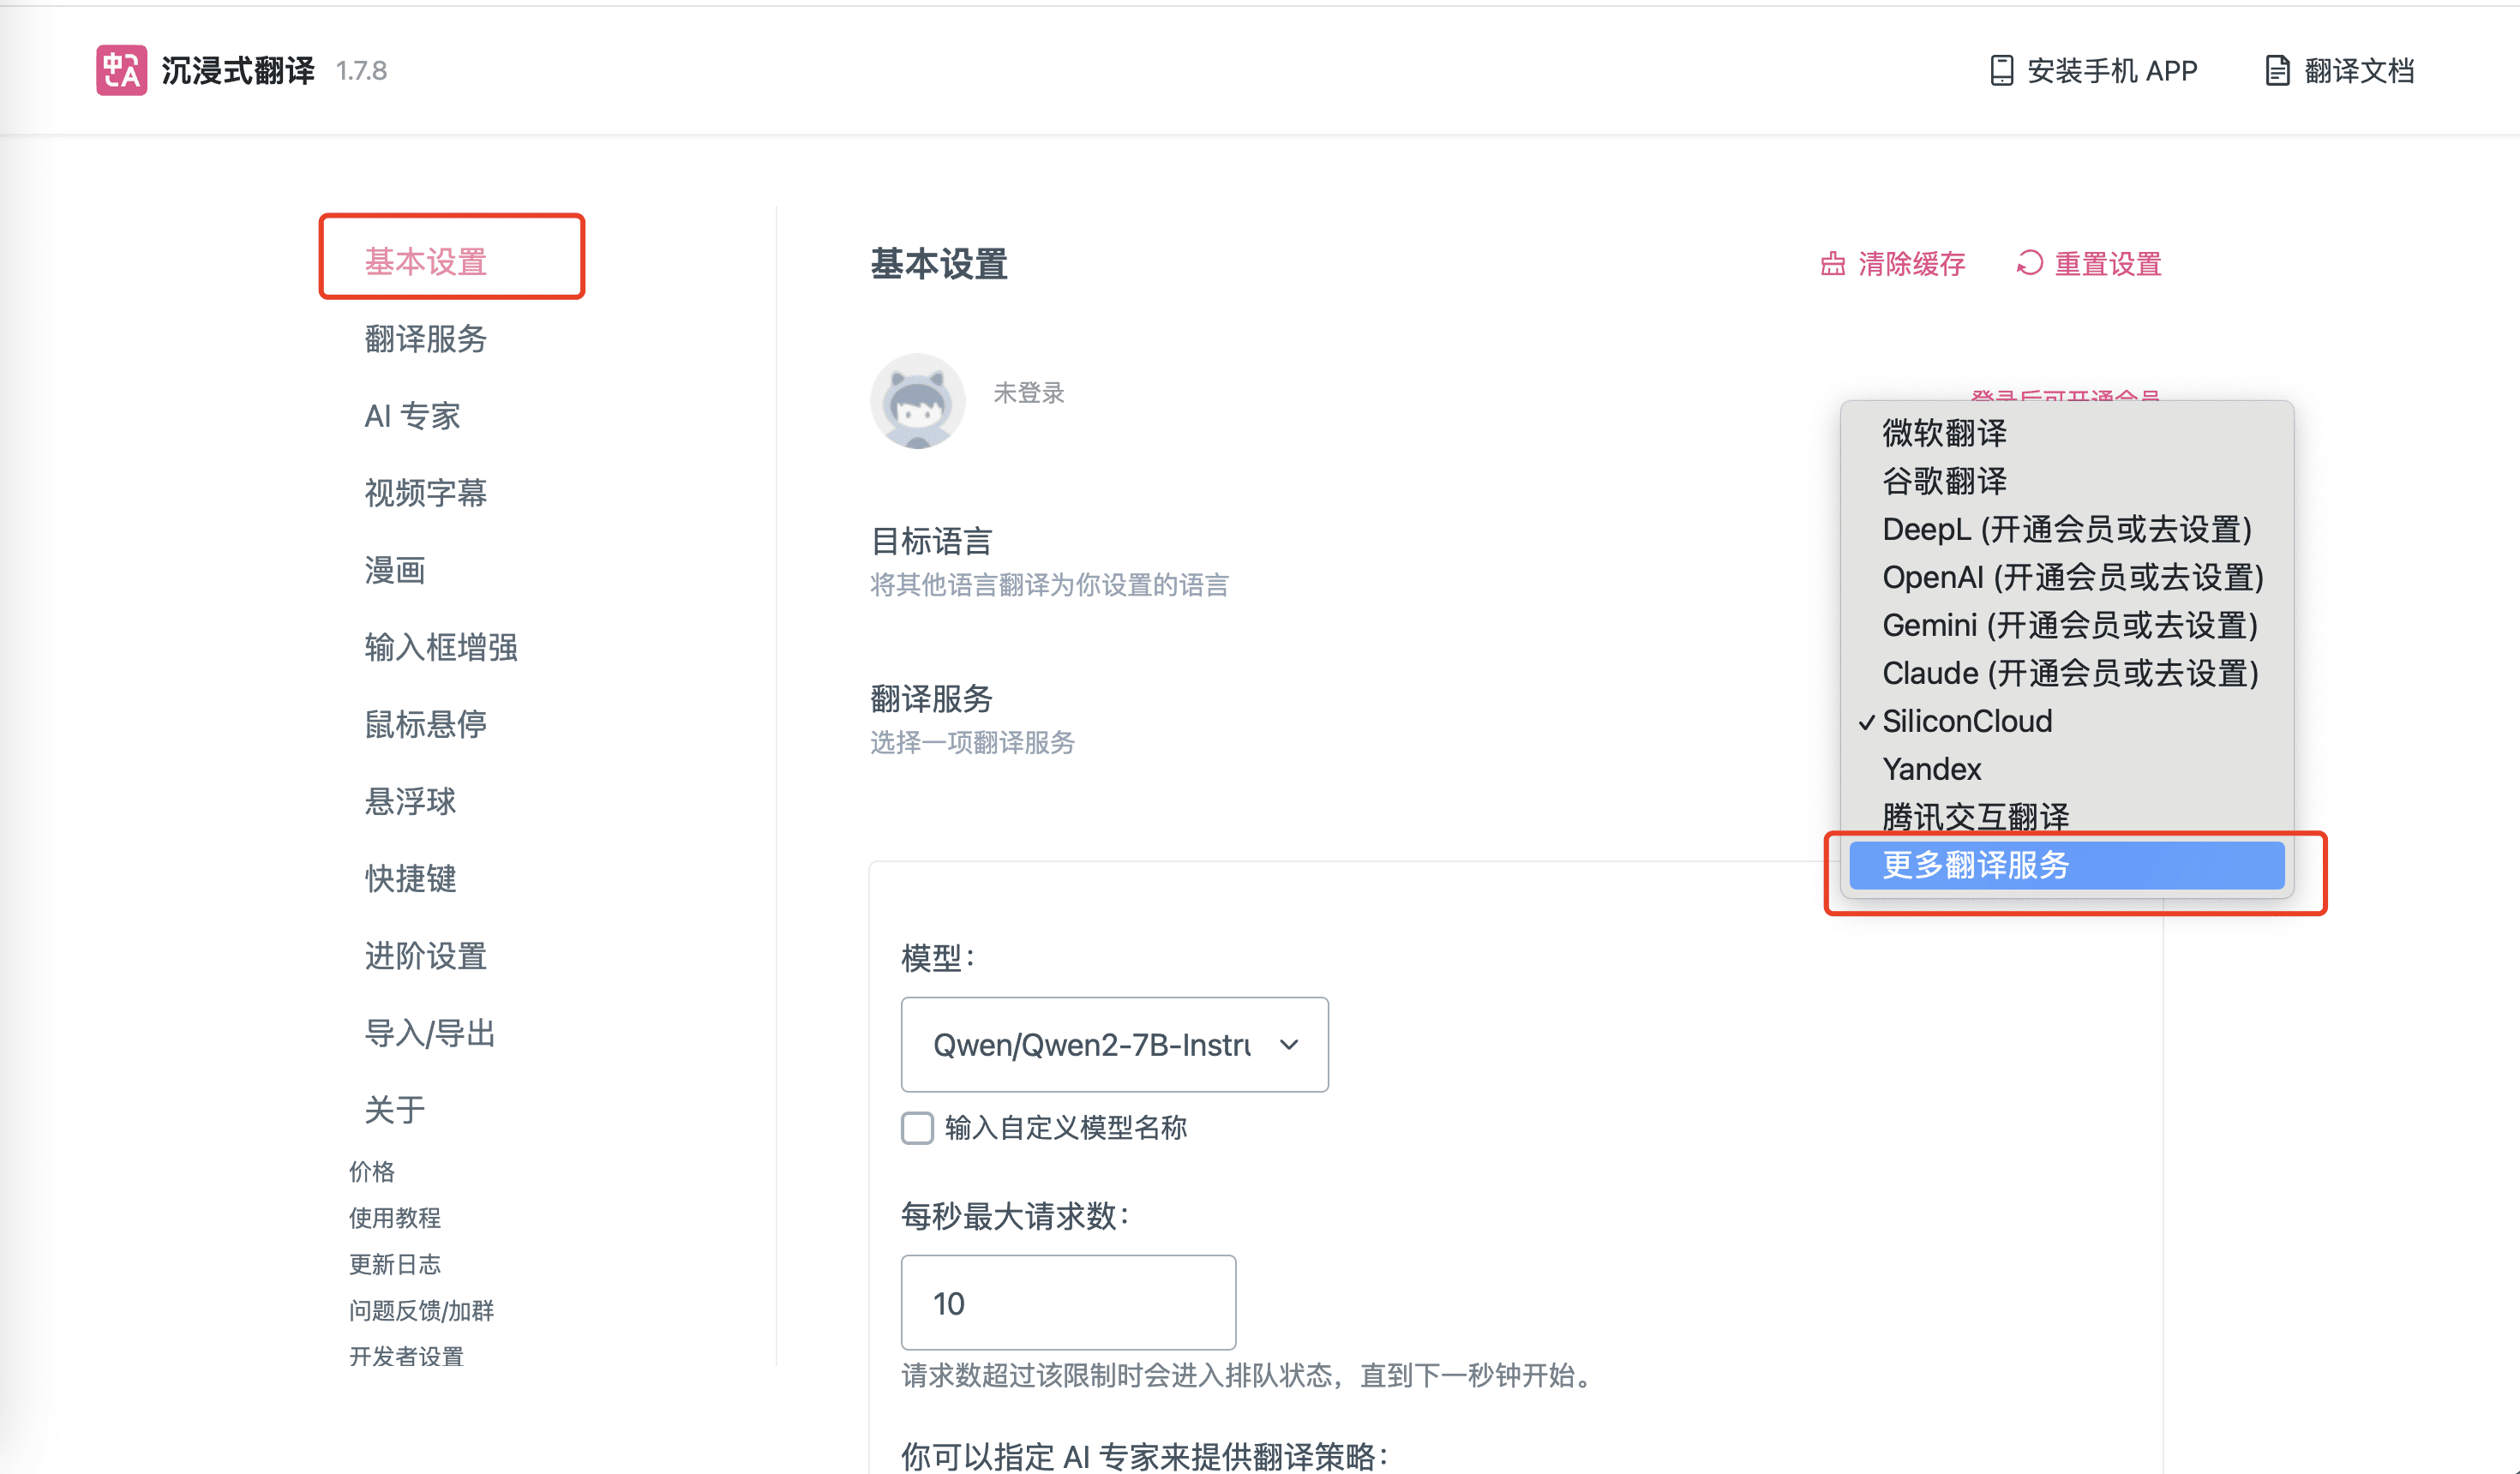
Task: Go to 输入框增强 settings
Action: point(441,647)
